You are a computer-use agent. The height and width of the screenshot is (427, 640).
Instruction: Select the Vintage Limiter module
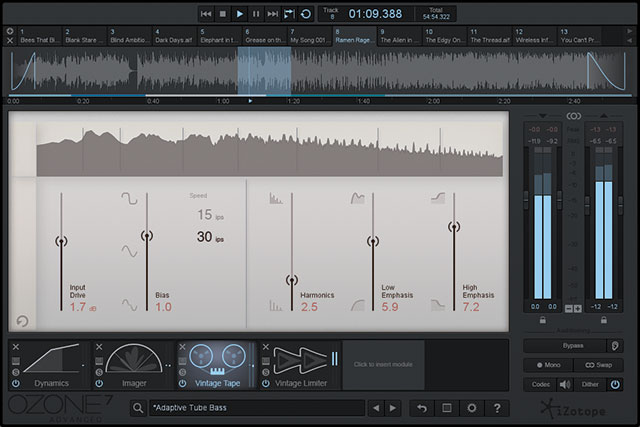point(298,361)
